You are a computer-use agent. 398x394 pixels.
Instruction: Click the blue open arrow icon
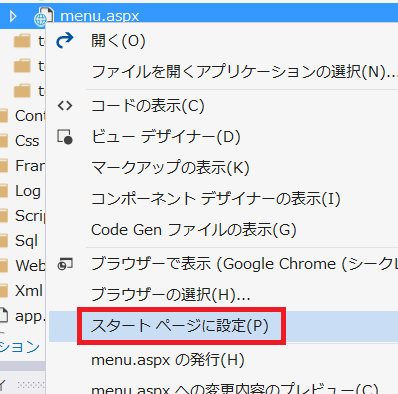pyautogui.click(x=65, y=40)
